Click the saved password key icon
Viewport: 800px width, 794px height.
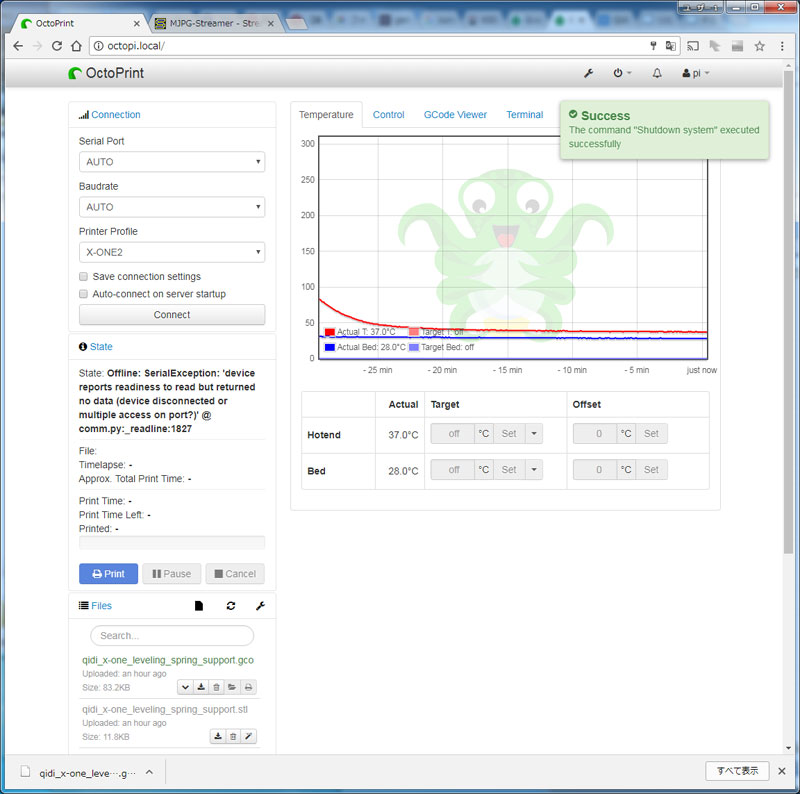(x=653, y=46)
